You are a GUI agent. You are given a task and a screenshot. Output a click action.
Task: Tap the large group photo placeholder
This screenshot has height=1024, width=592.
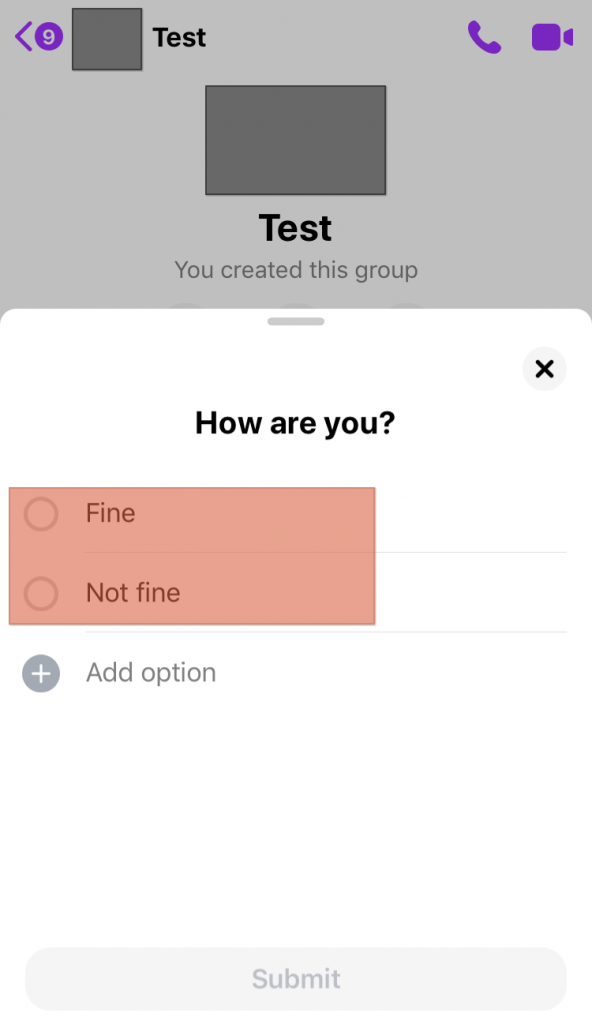coord(295,140)
